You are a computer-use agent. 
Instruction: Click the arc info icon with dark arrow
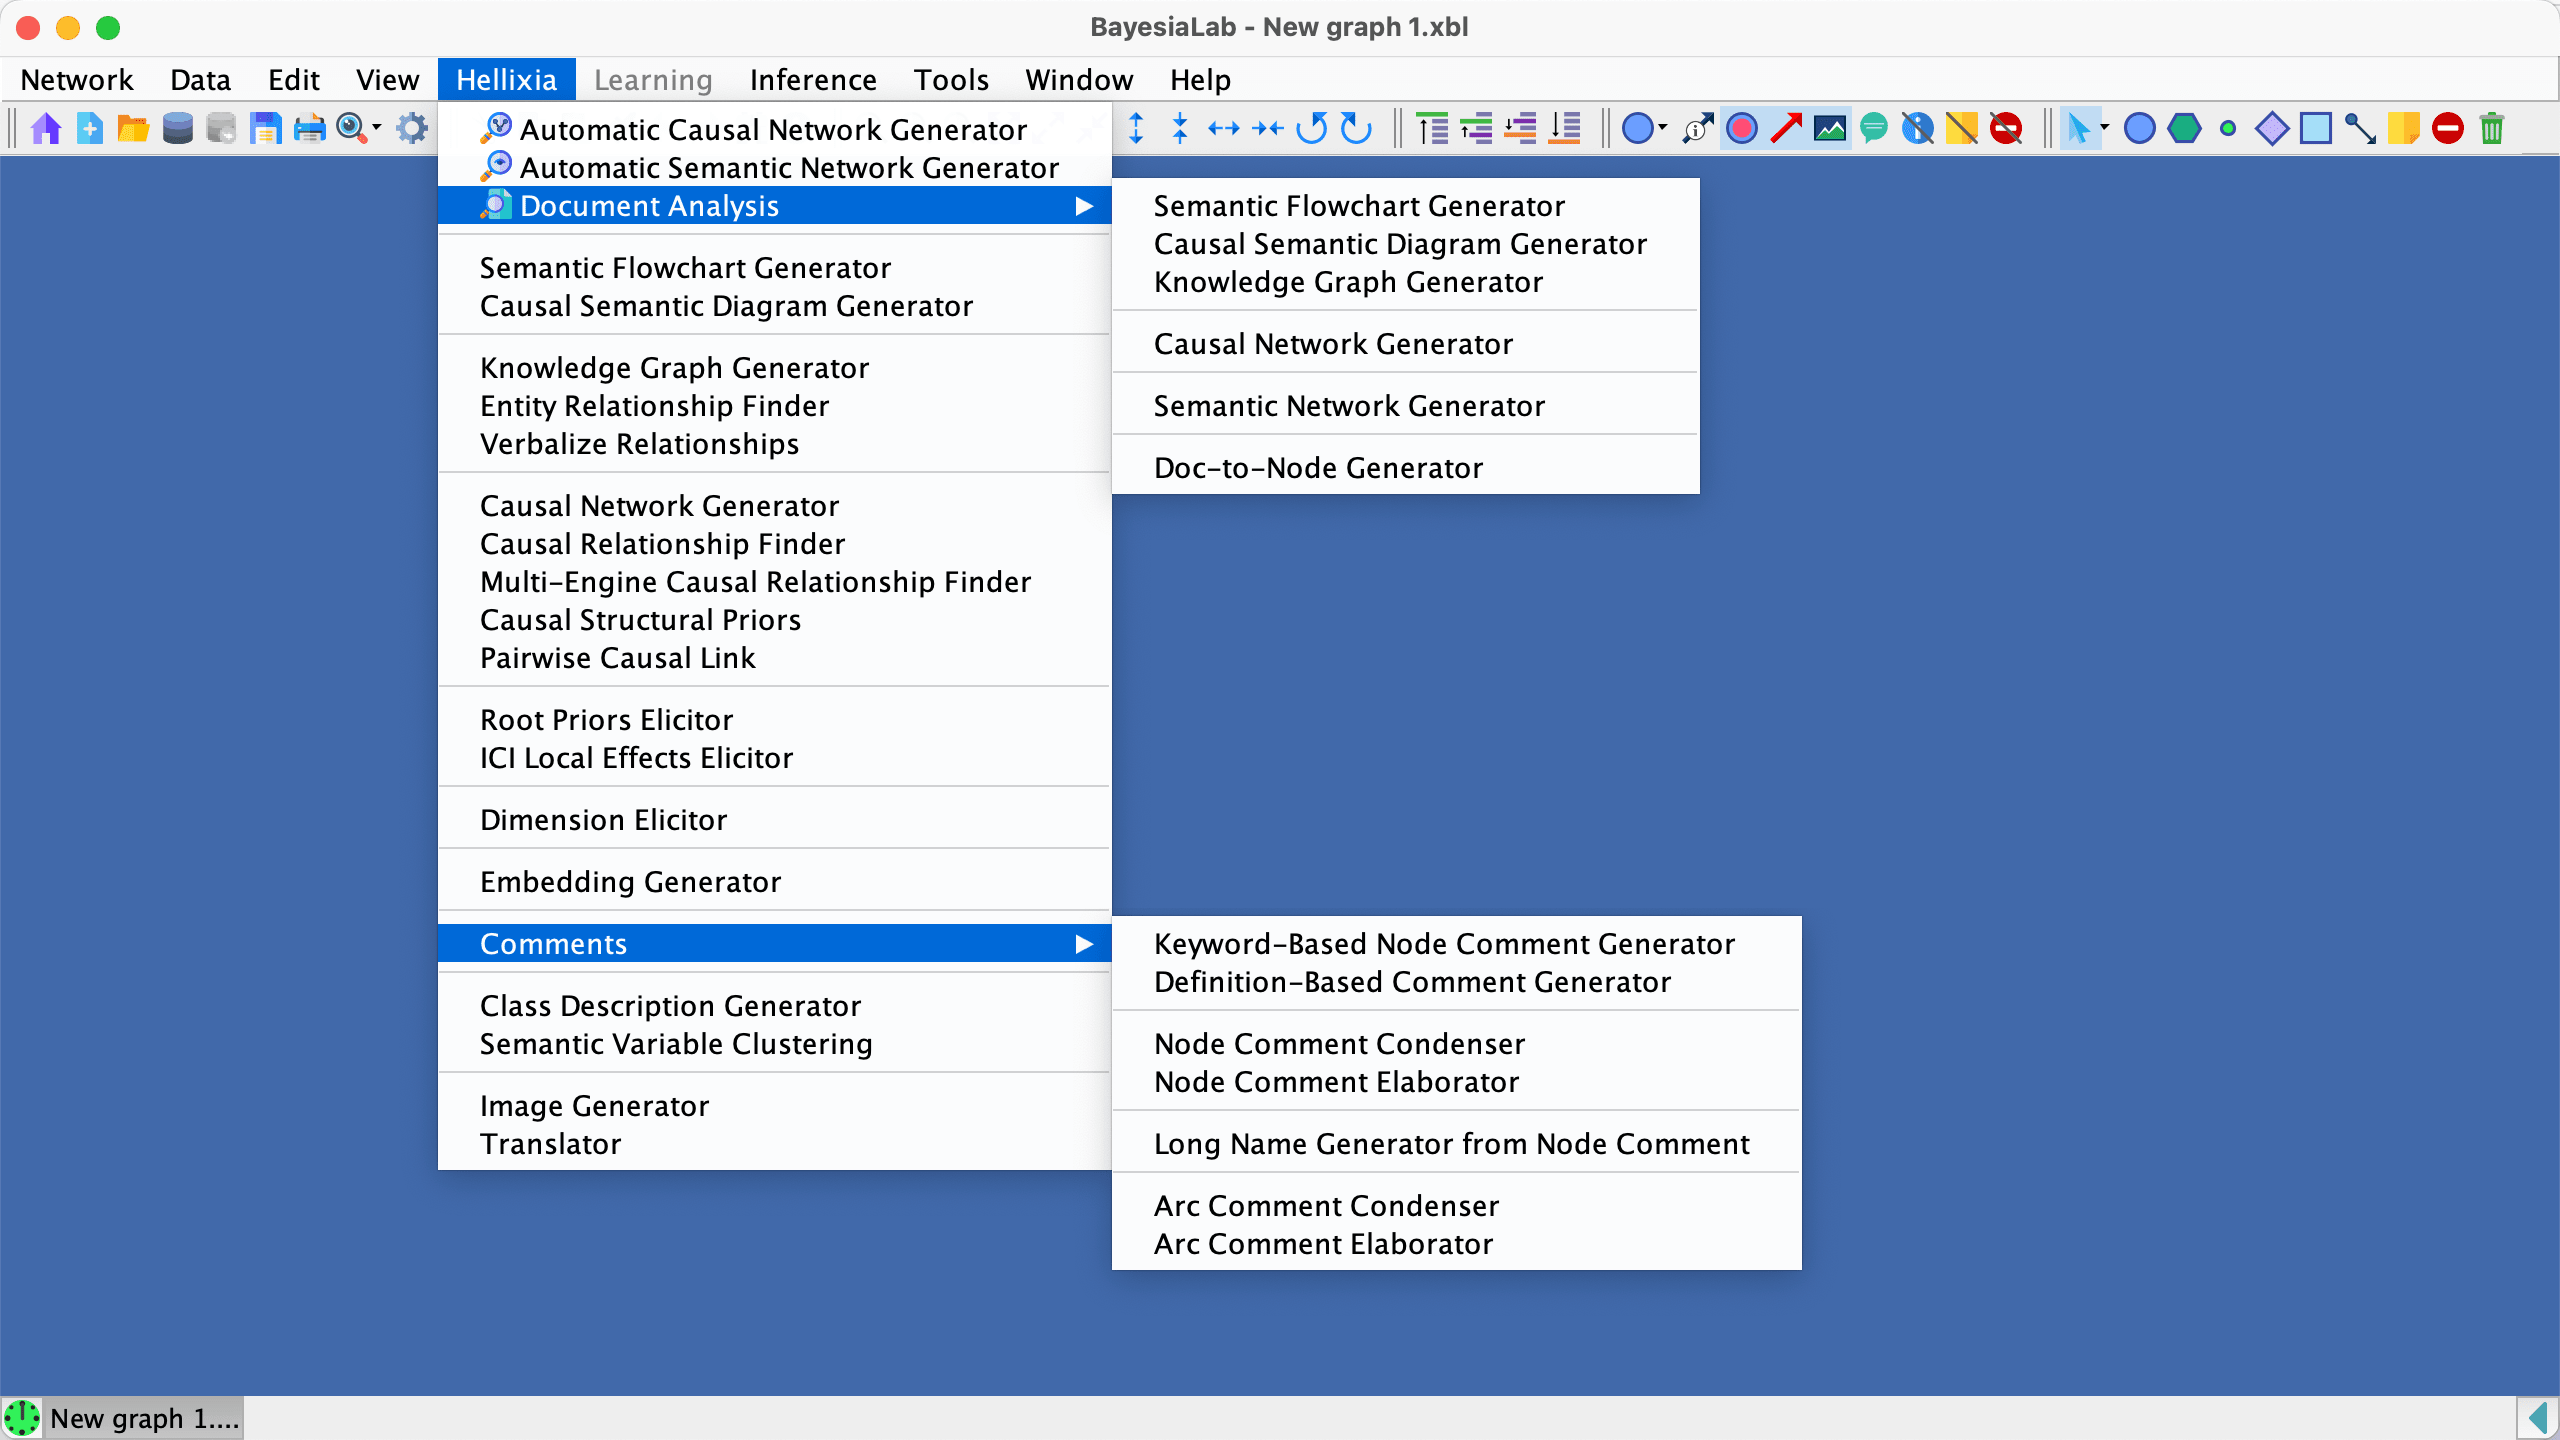click(1698, 128)
